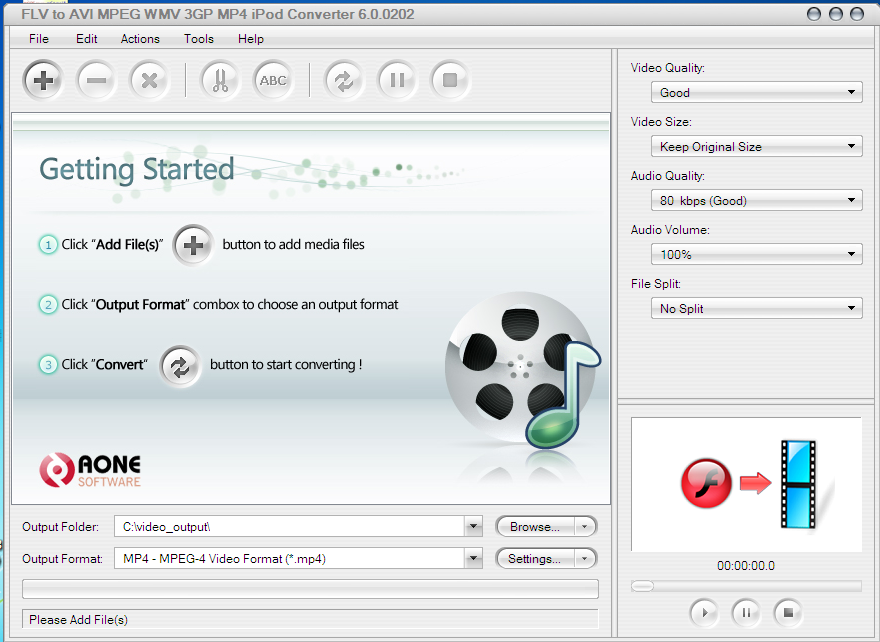The image size is (880, 642).
Task: Open the scissors Trim tool
Action: click(x=220, y=80)
